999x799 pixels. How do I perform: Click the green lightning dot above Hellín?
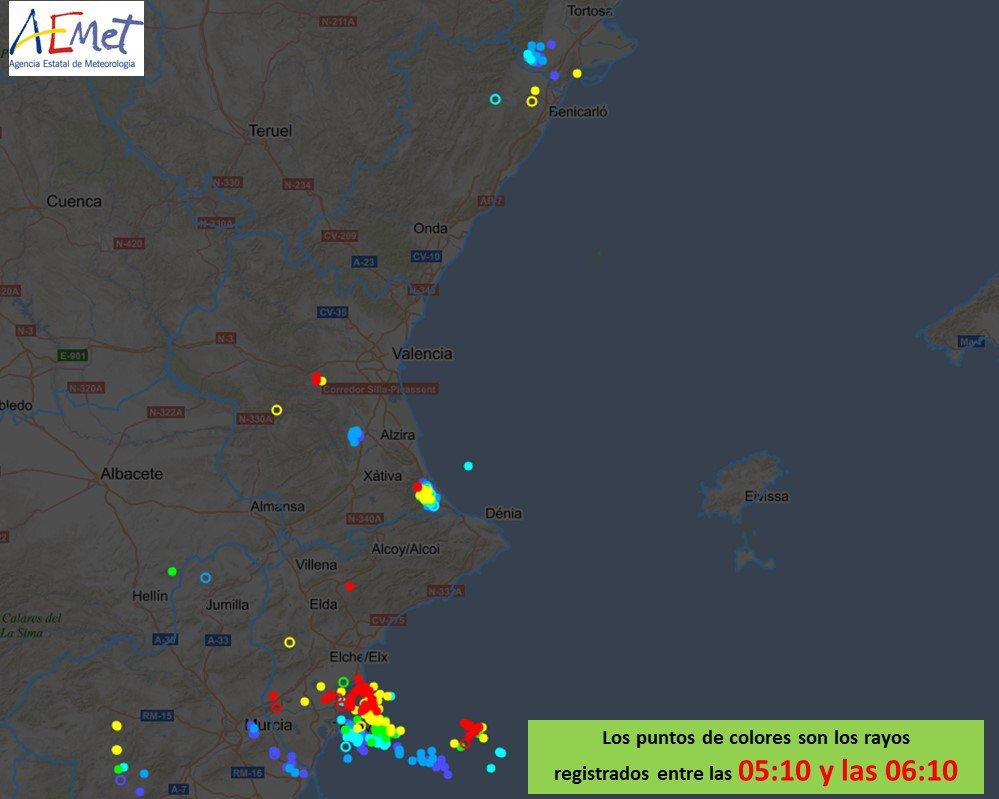pos(172,571)
